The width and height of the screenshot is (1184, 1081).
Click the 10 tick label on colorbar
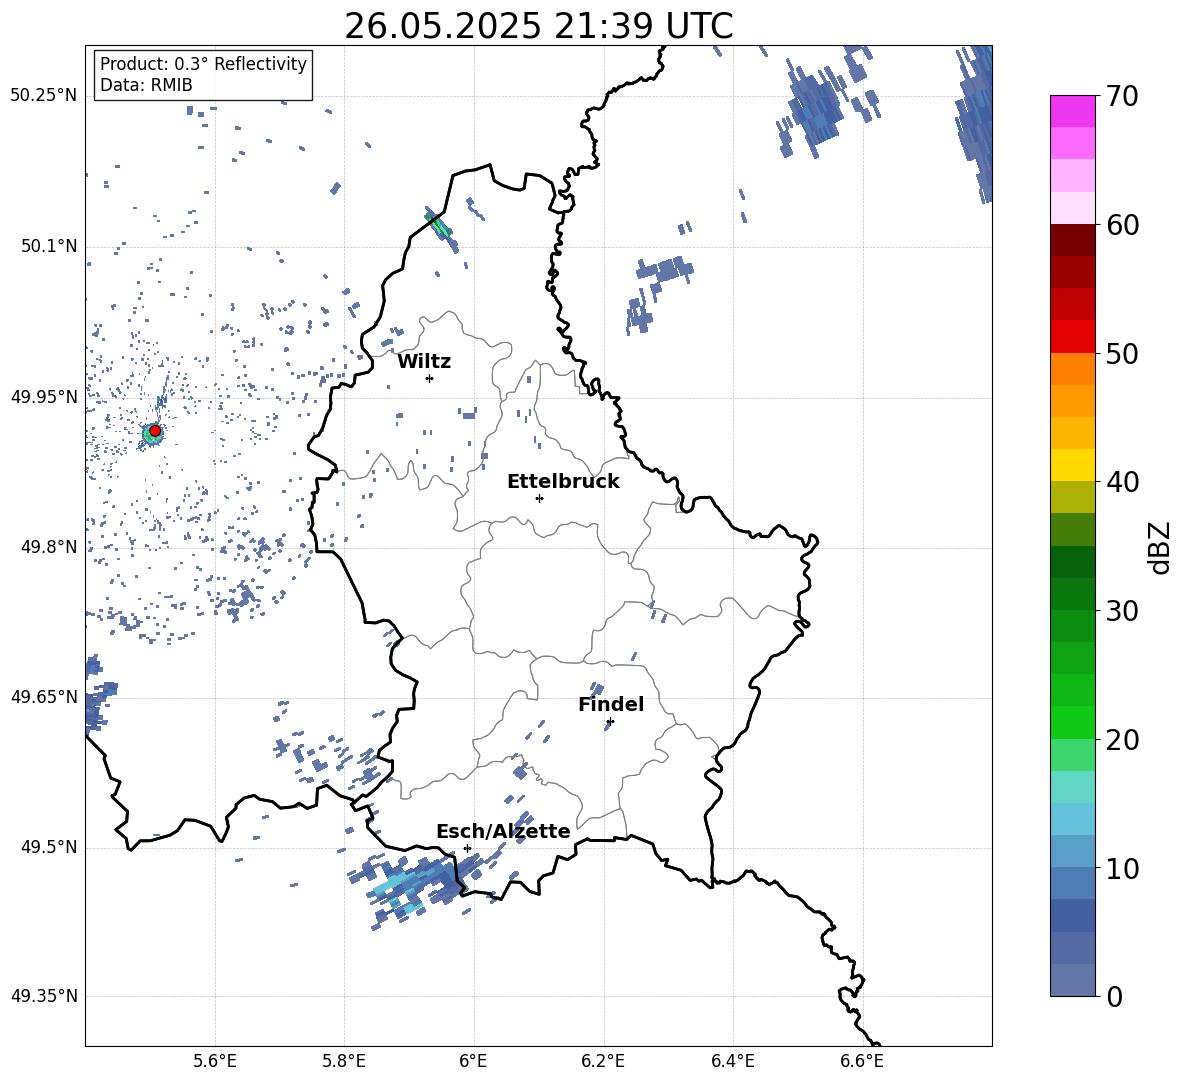coord(1122,869)
